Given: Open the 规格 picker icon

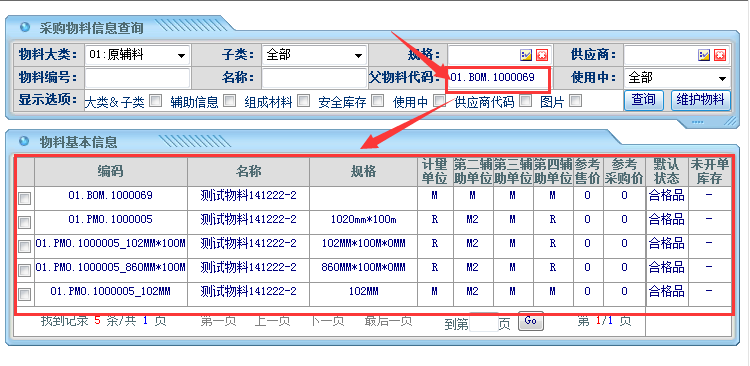Looking at the screenshot, I should 526,55.
